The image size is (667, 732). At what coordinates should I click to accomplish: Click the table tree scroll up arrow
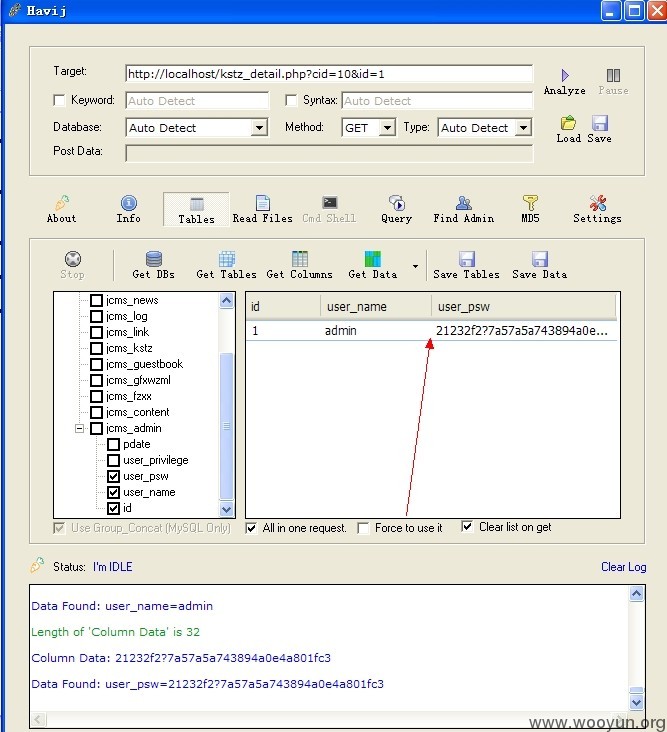pyautogui.click(x=226, y=301)
